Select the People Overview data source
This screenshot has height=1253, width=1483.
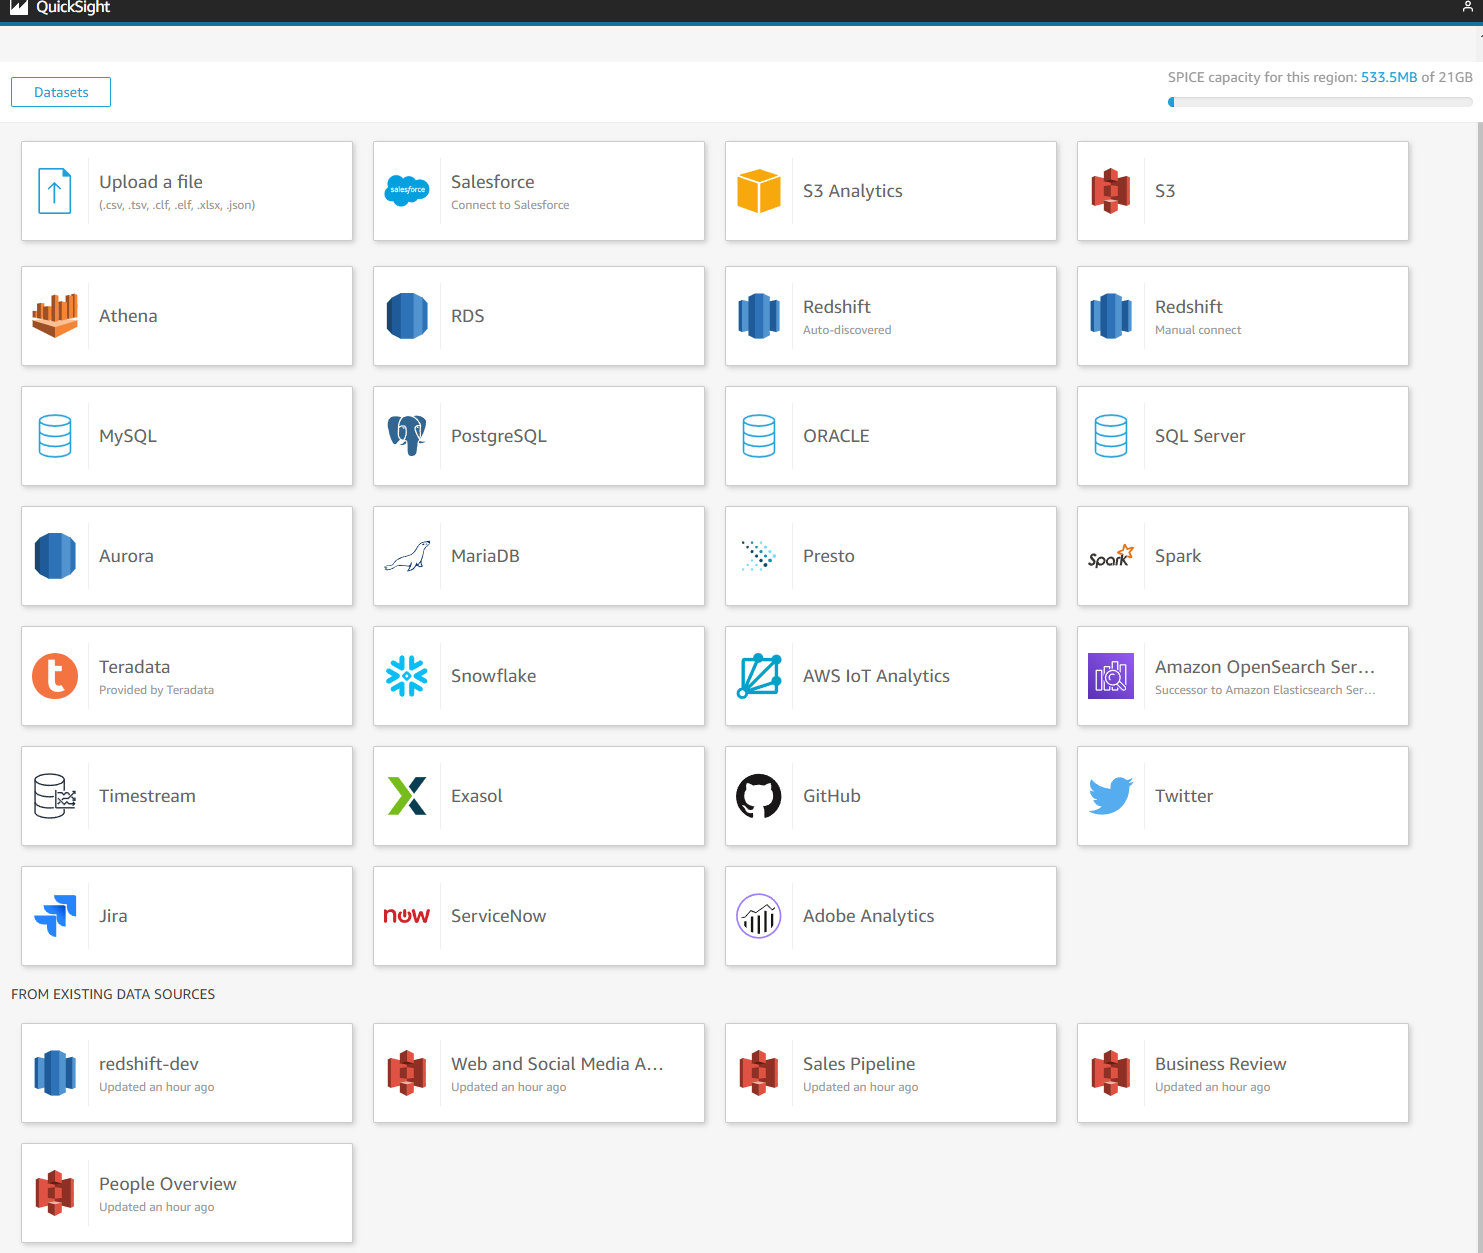(x=187, y=1193)
